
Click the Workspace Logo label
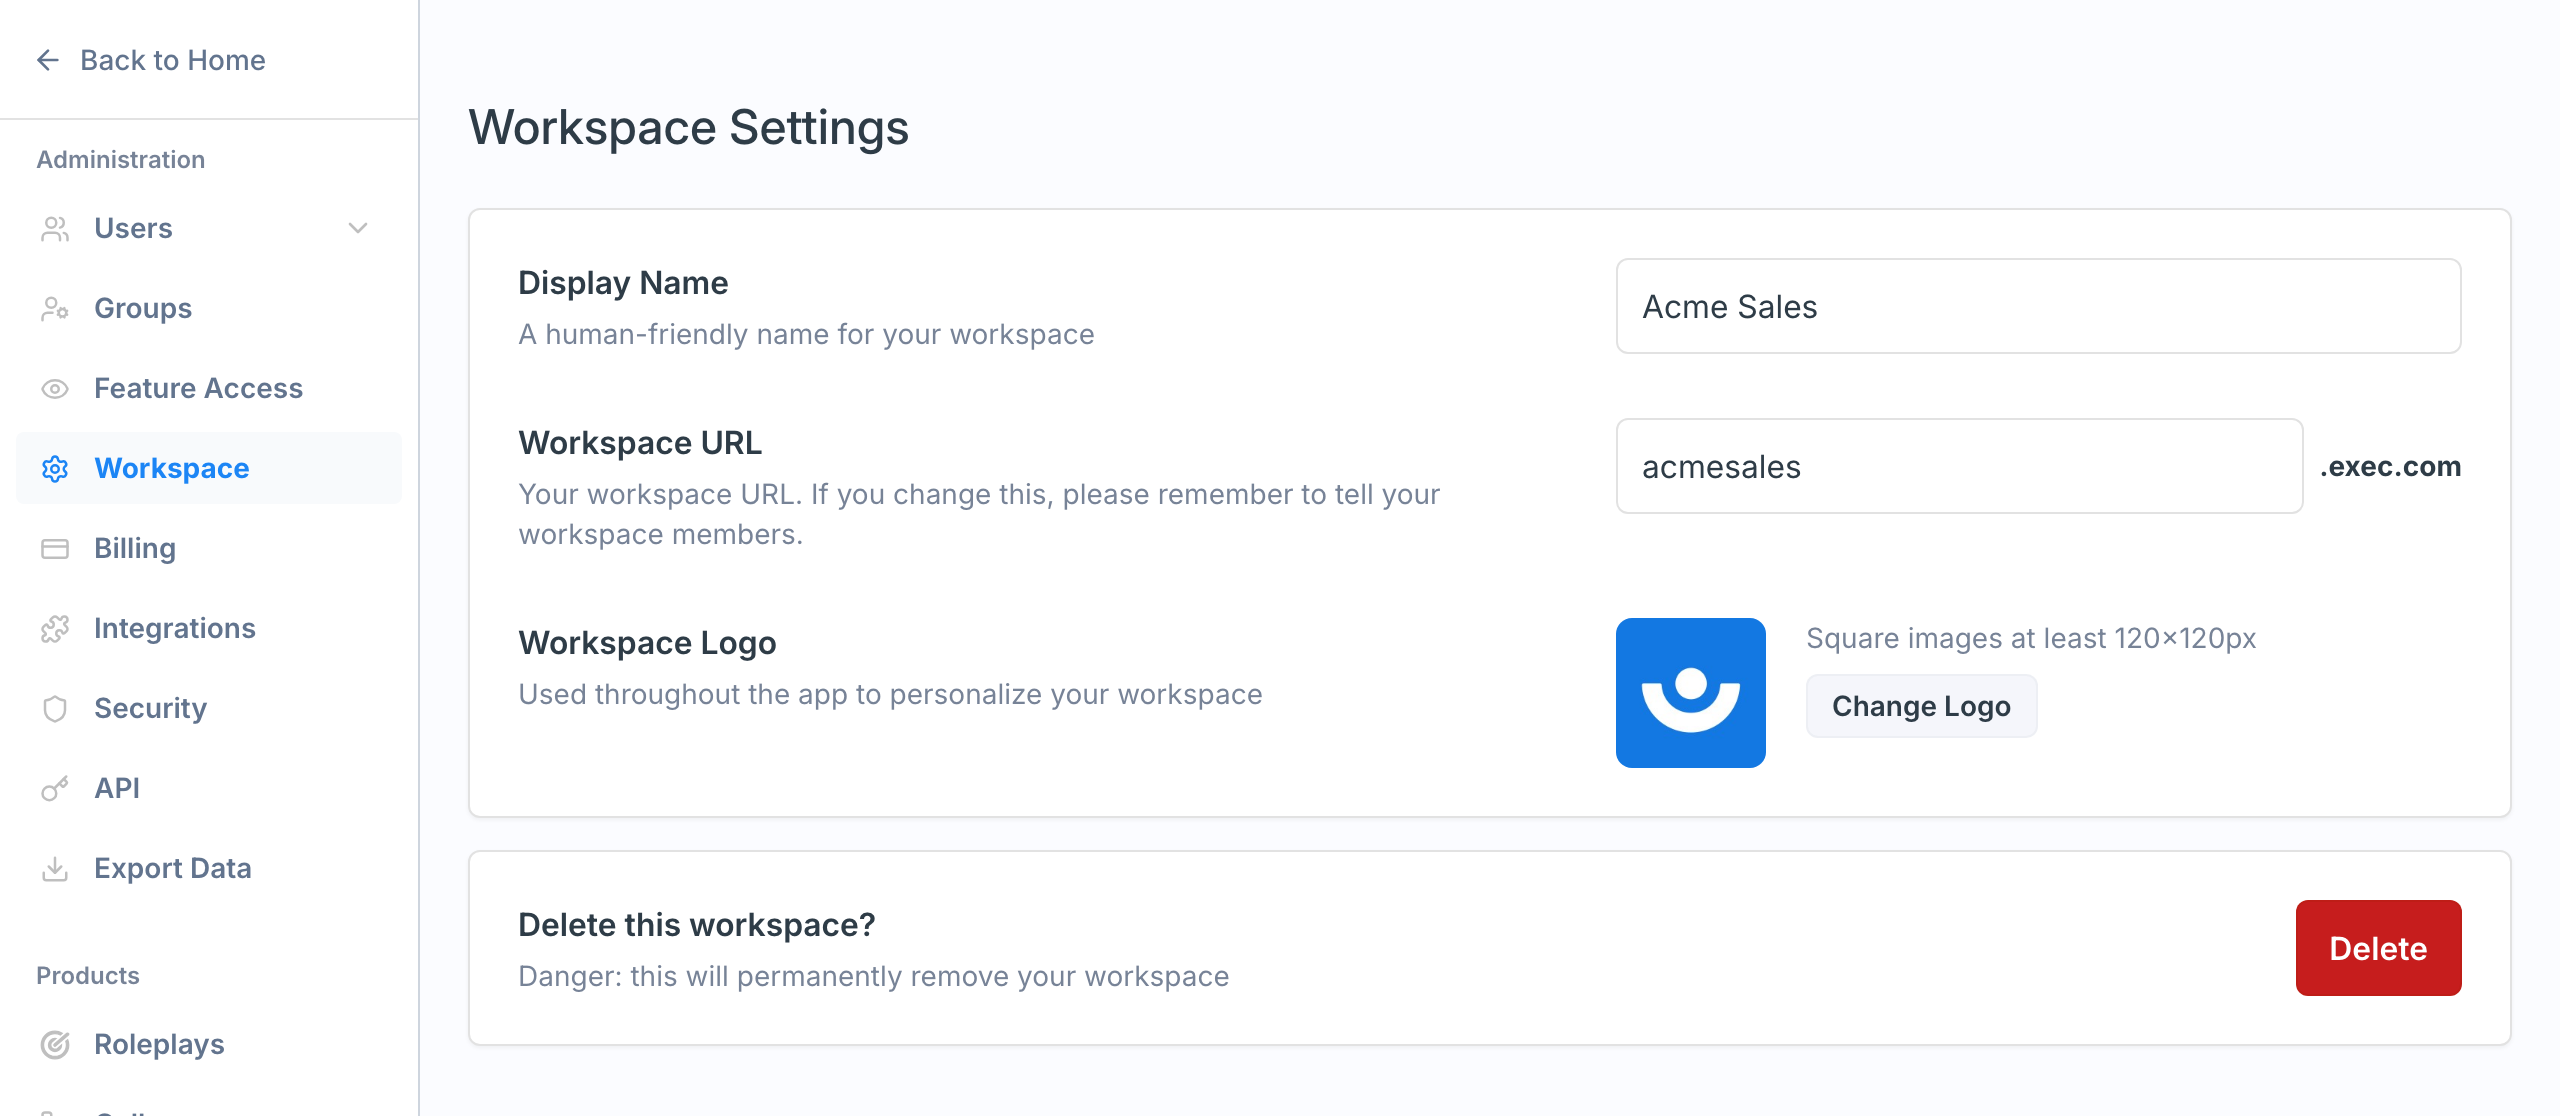point(647,643)
